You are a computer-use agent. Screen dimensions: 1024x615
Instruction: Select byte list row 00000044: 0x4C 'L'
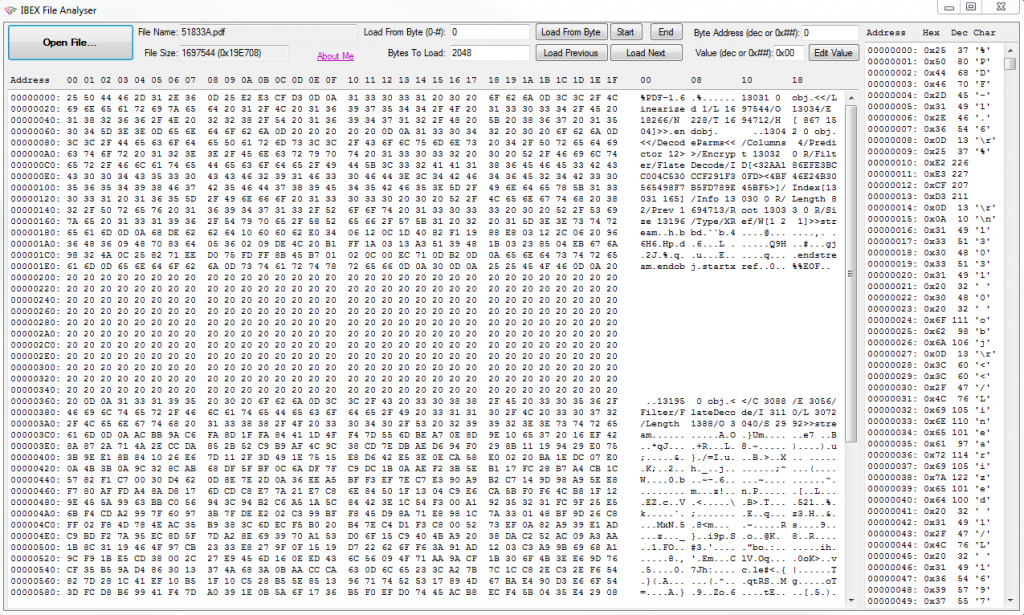coord(930,544)
